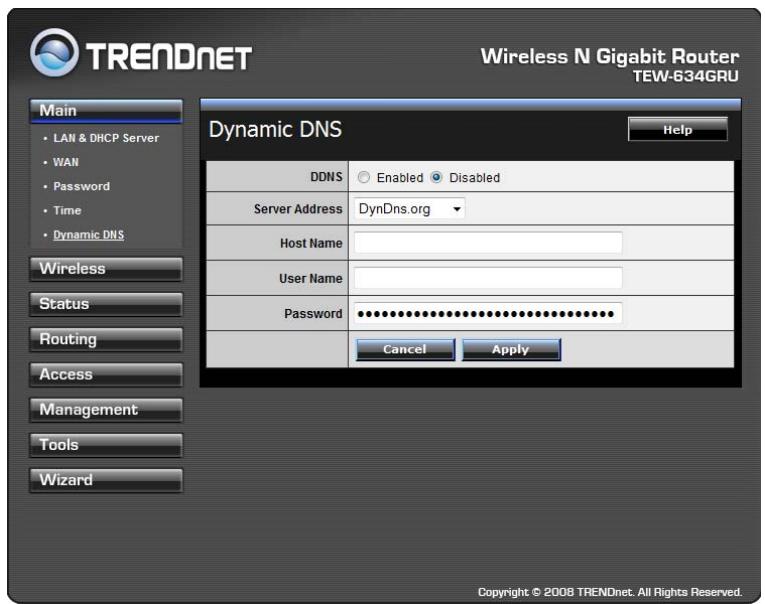Viewport: 765px width, 604px height.
Task: Click the Host Name label
Action: [x=311, y=243]
